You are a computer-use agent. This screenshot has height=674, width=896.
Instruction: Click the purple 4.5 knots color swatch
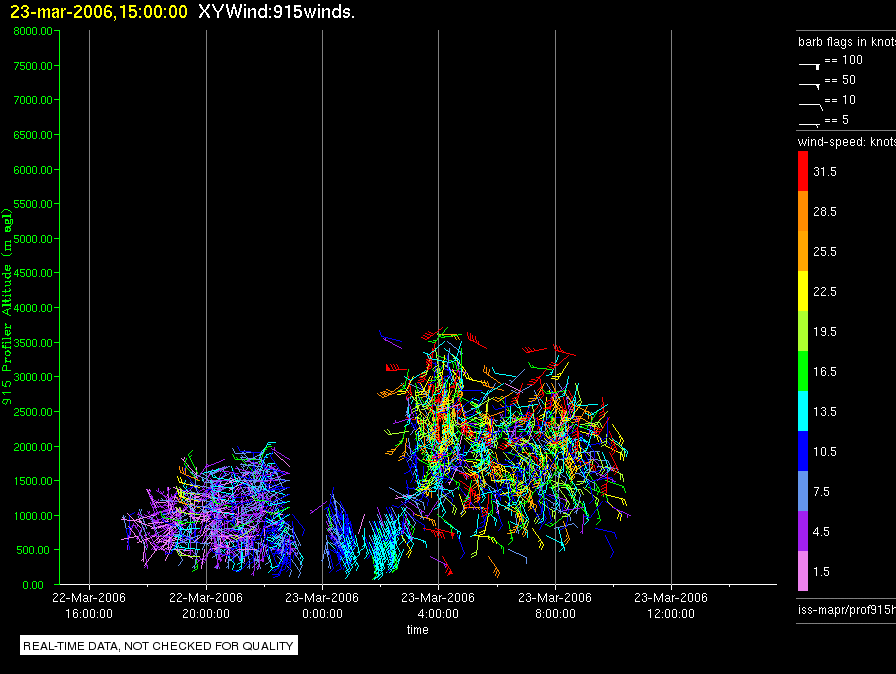803,531
